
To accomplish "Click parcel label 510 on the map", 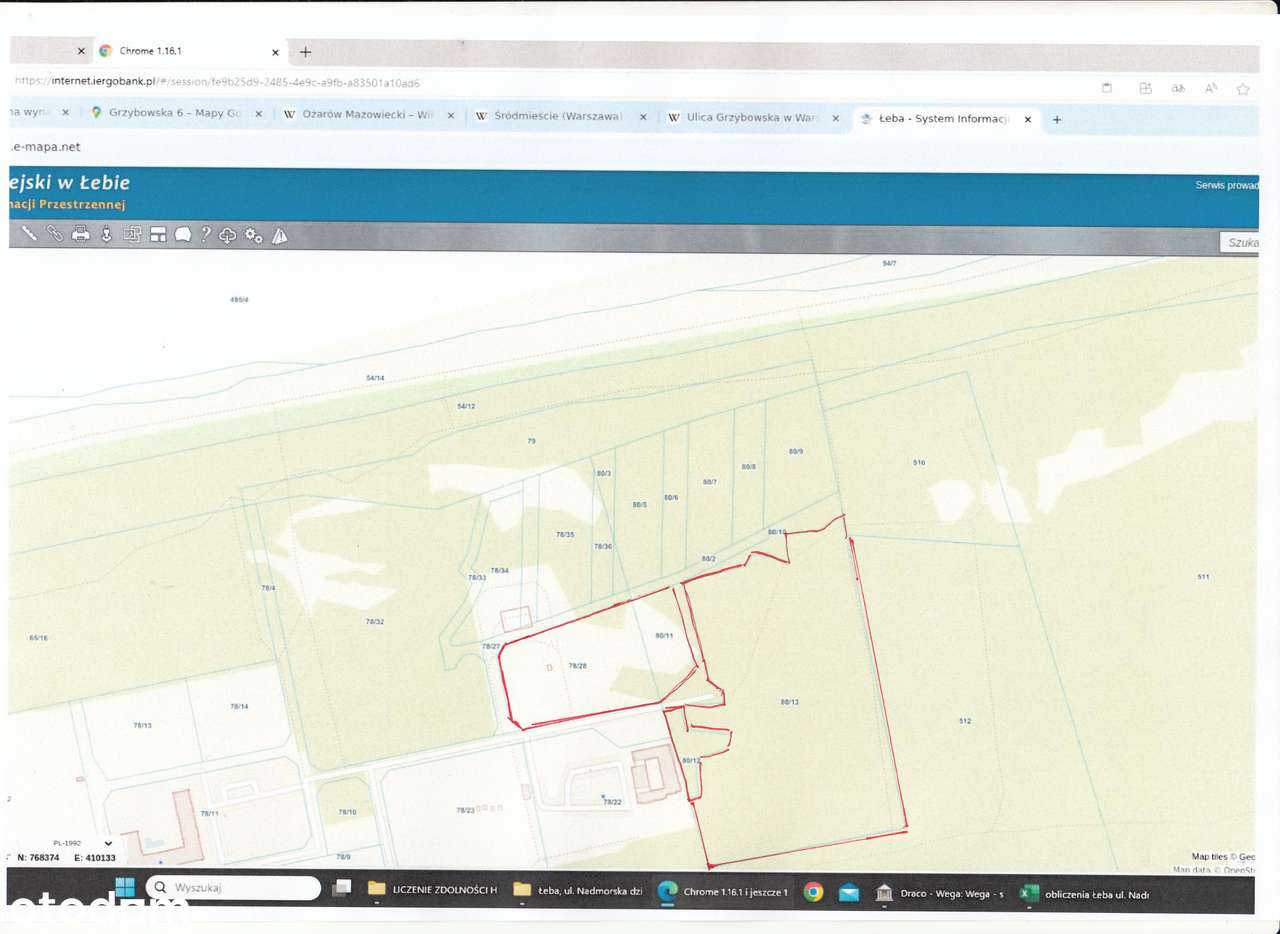I will click(919, 462).
